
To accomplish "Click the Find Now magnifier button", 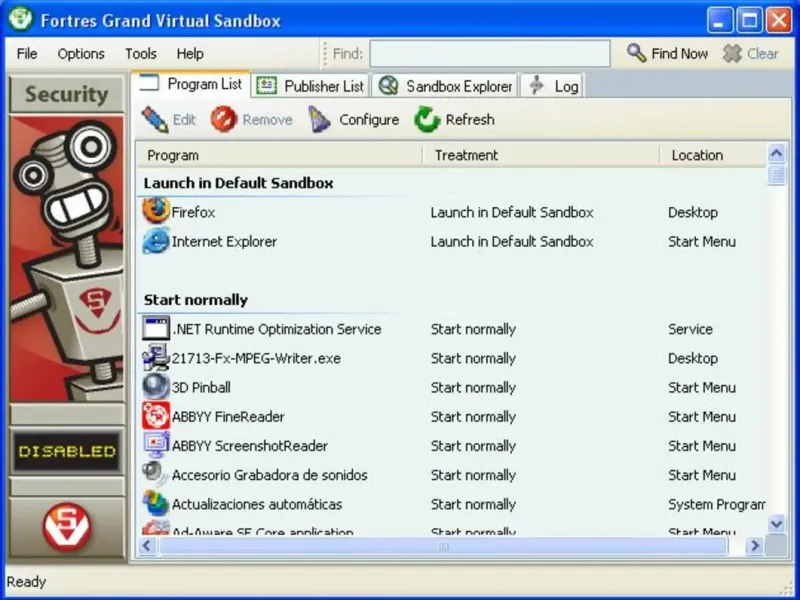I will coord(667,53).
